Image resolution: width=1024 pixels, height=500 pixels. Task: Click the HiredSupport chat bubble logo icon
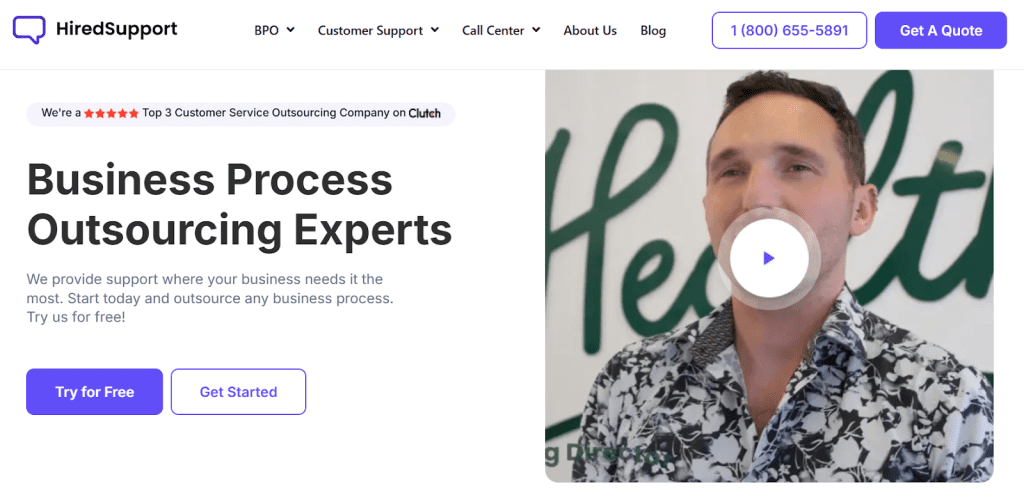click(x=29, y=29)
